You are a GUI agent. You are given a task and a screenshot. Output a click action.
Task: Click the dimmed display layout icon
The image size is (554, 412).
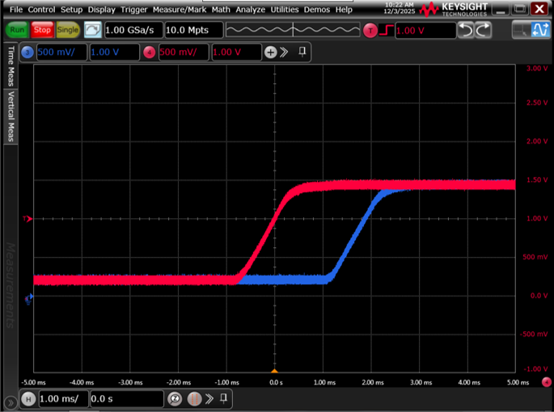(521, 30)
